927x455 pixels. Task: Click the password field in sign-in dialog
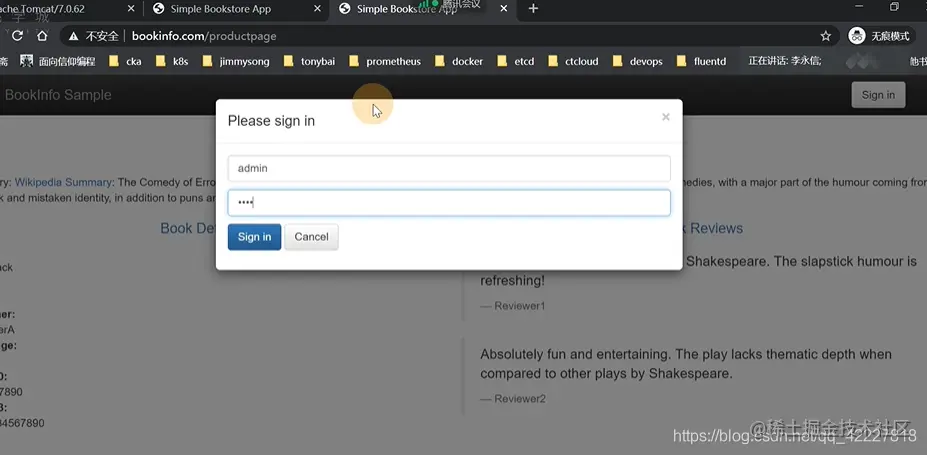point(449,203)
